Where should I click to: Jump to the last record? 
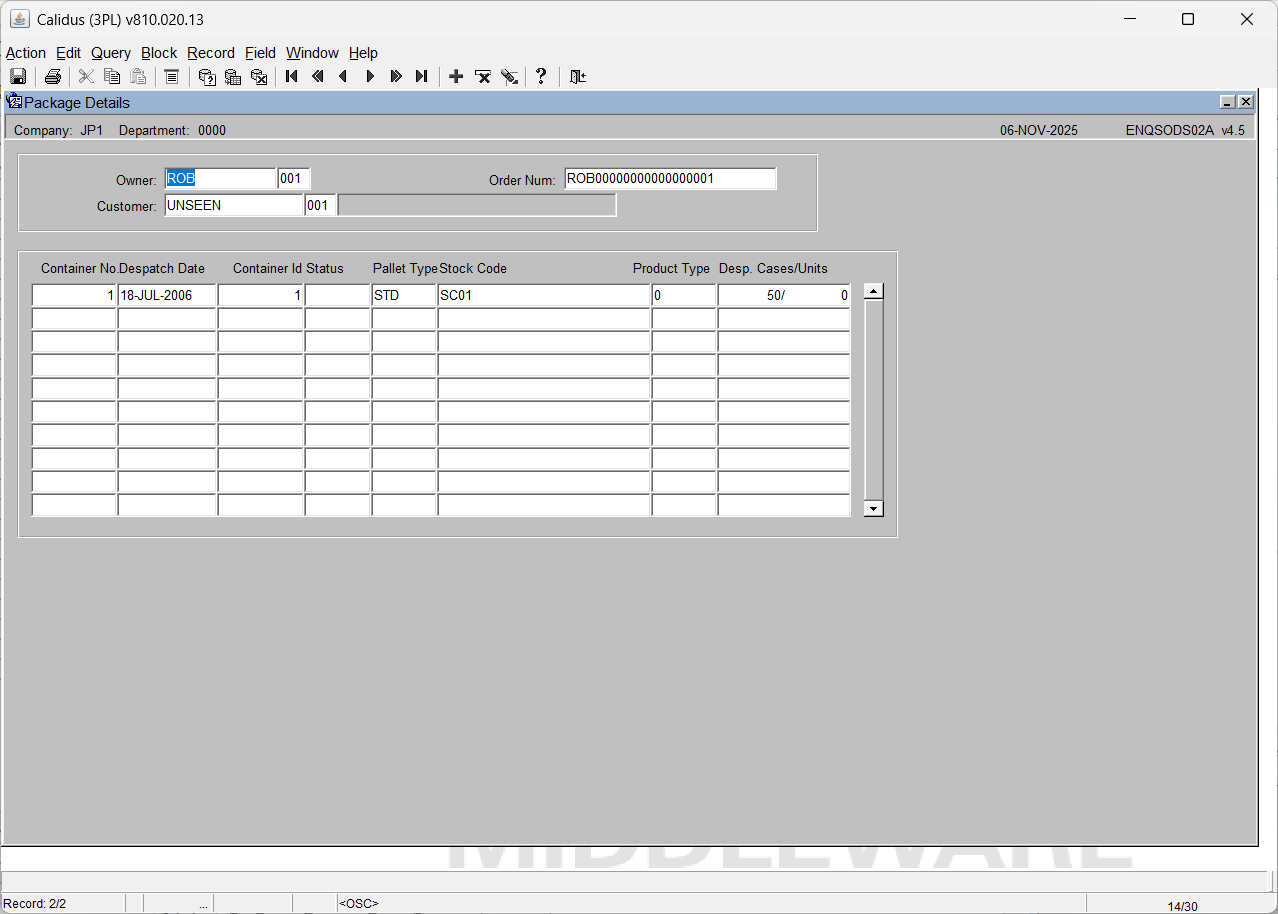click(422, 77)
